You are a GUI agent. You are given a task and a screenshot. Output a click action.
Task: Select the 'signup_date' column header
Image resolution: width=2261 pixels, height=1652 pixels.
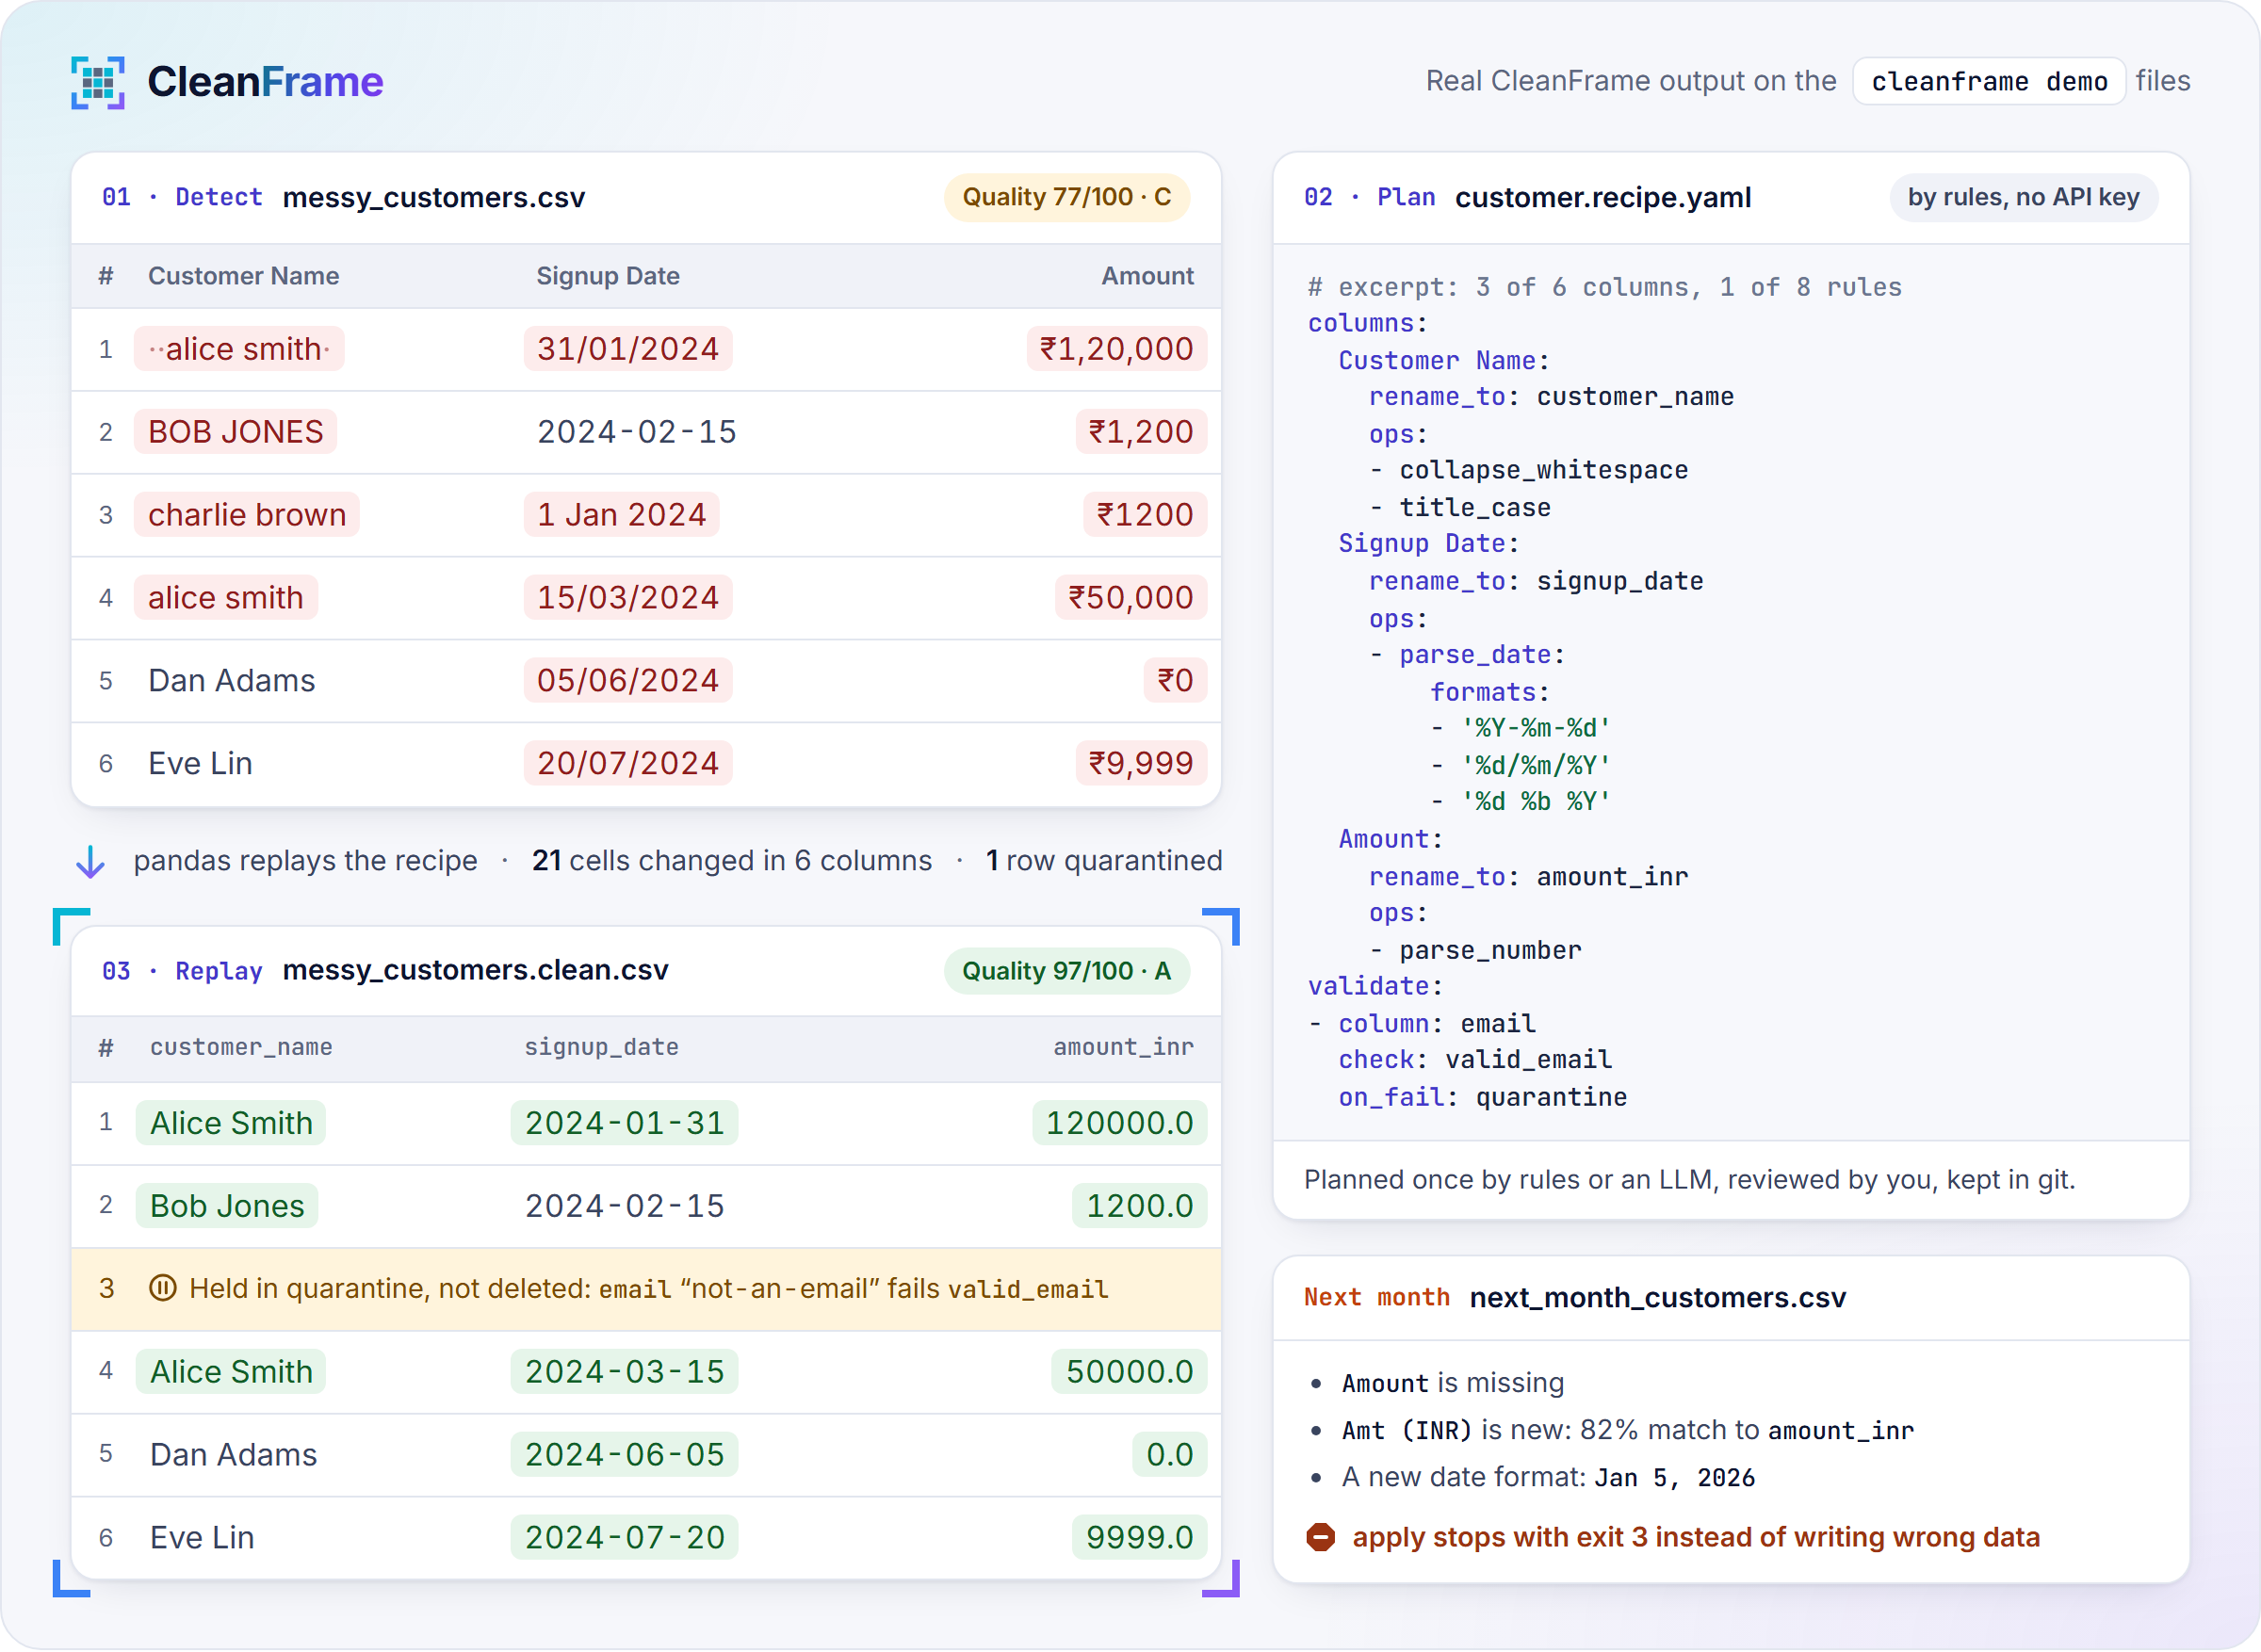pos(602,1047)
